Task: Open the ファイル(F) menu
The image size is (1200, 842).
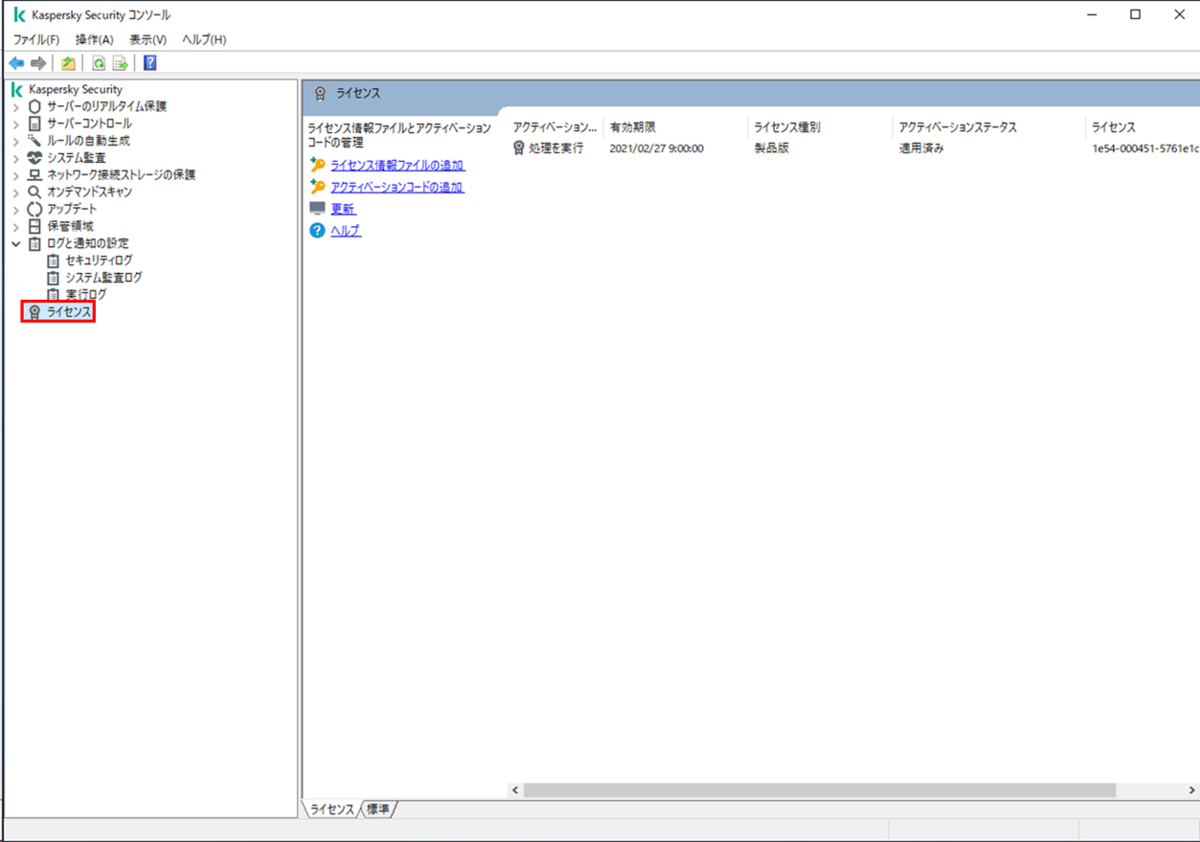Action: tap(36, 39)
